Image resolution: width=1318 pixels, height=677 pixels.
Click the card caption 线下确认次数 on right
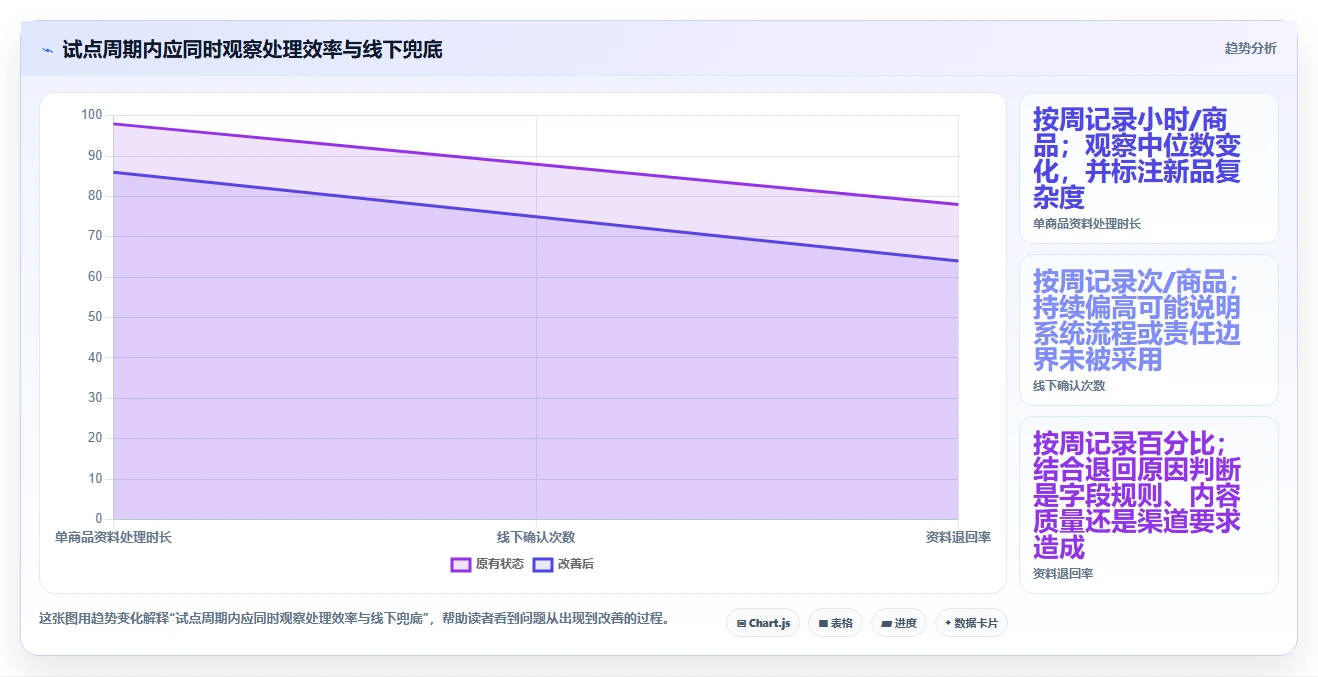coord(1069,386)
